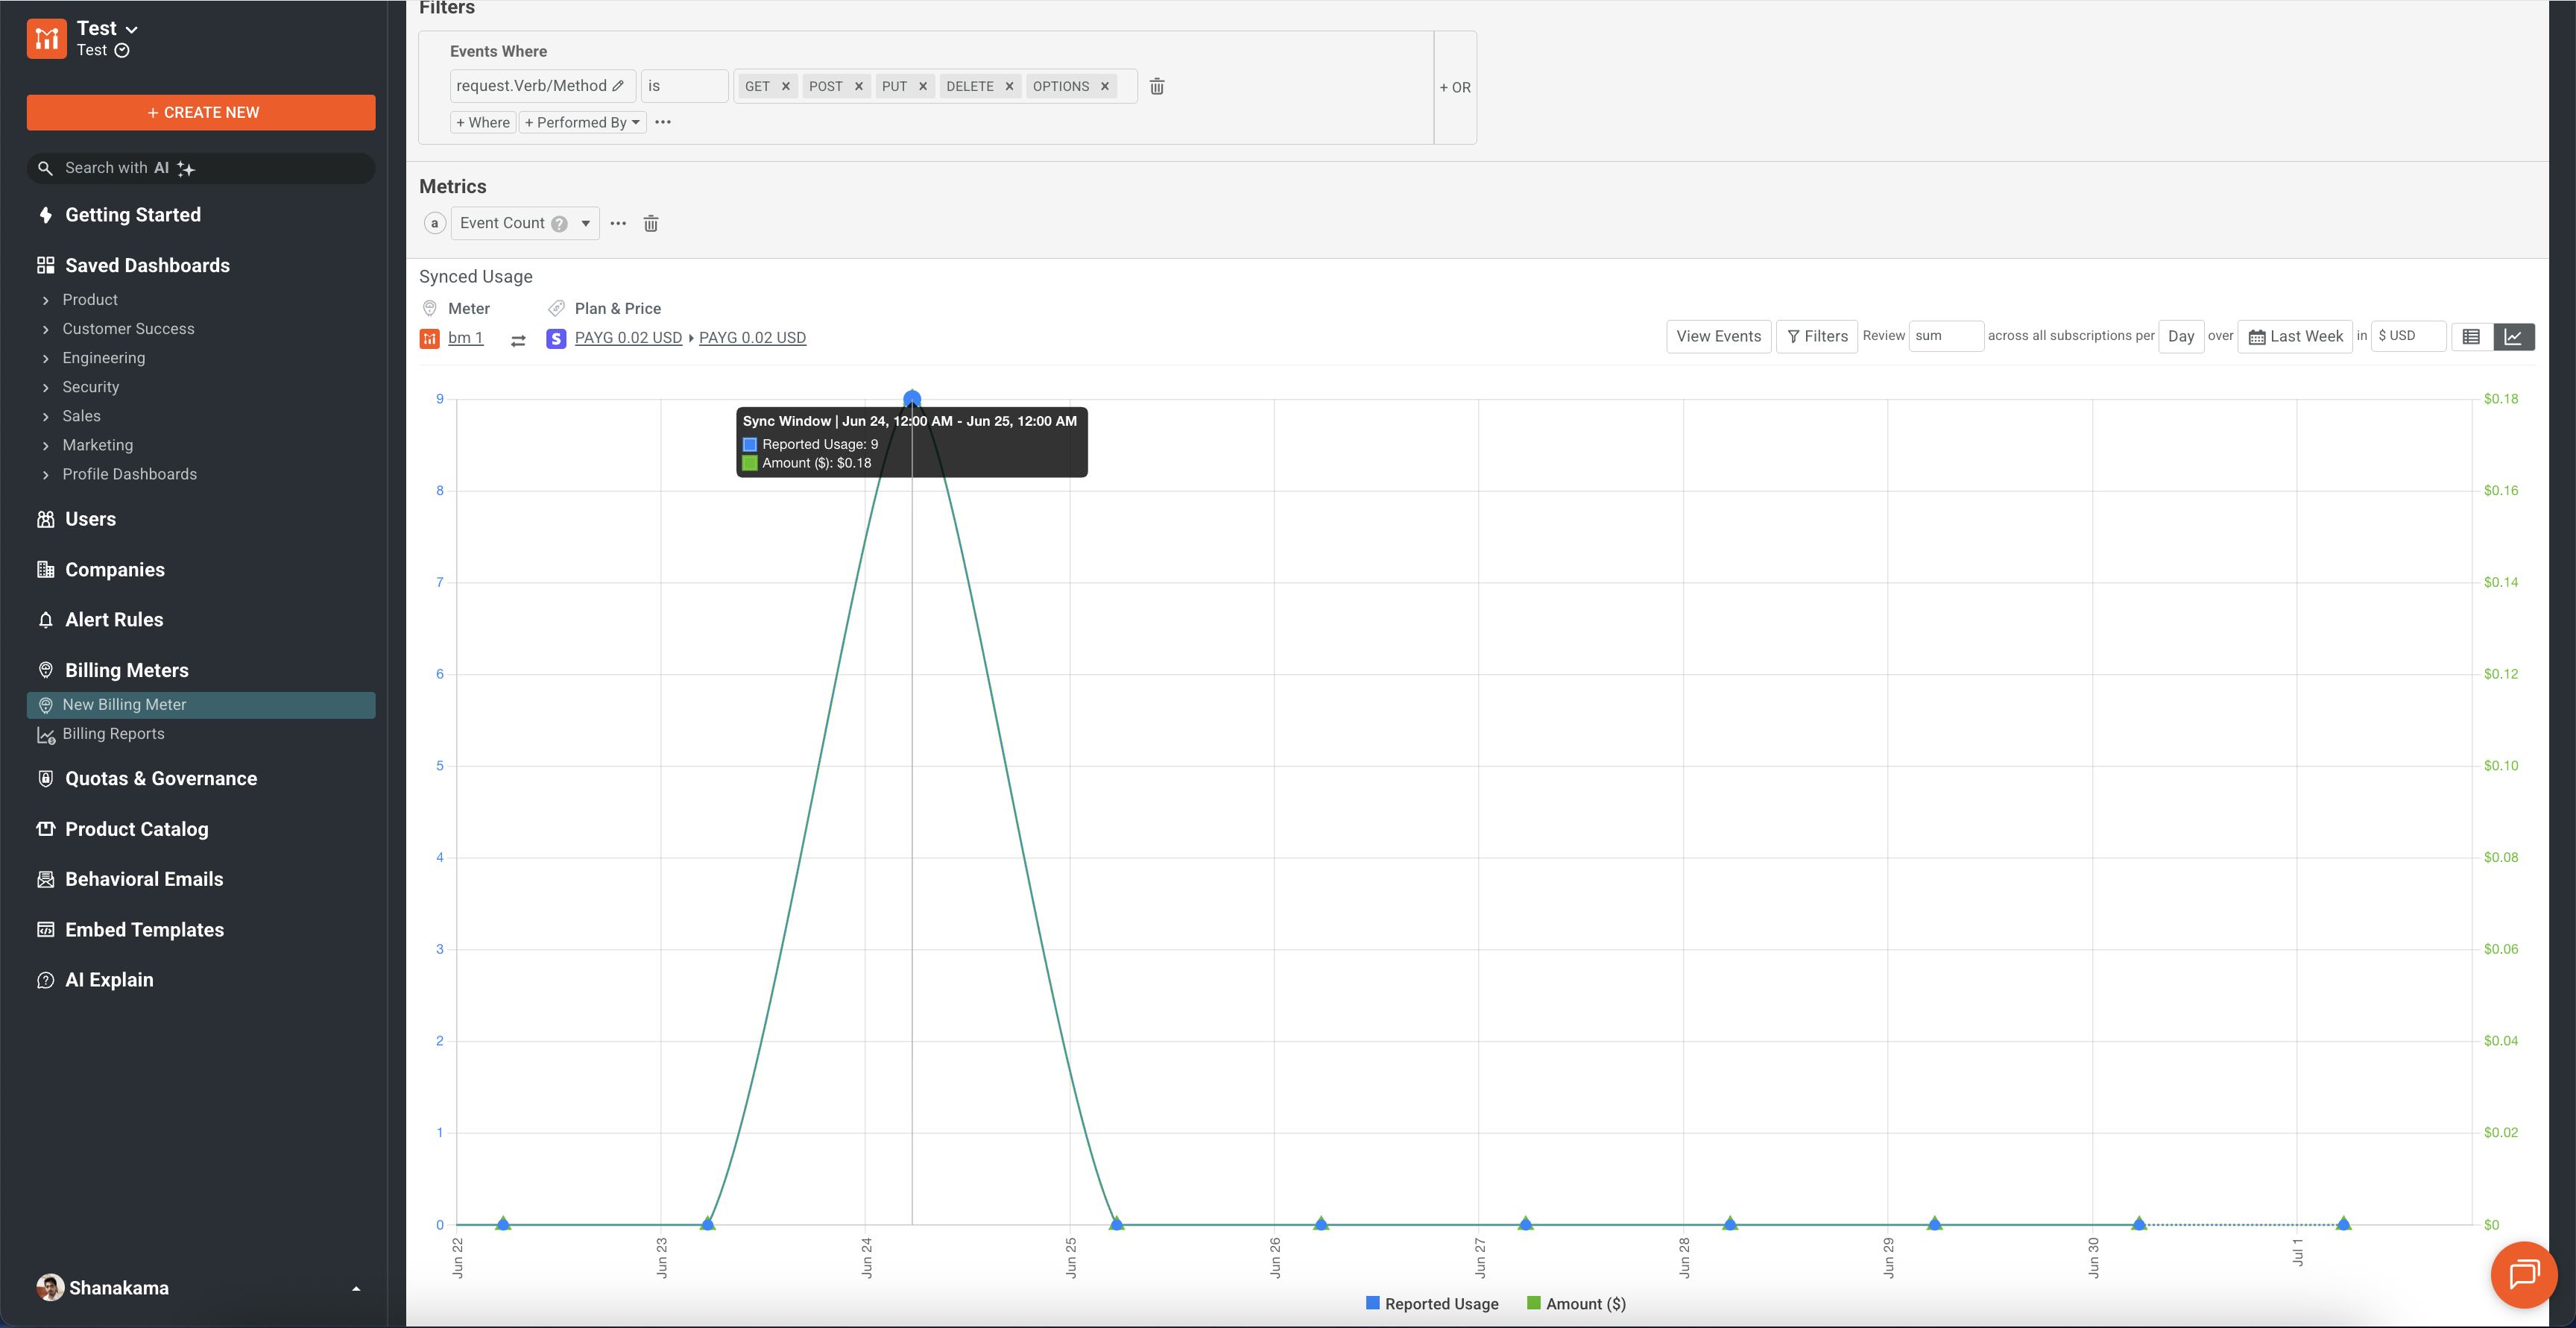Focus the Search with AI field
Image resolution: width=2576 pixels, height=1328 pixels.
(x=201, y=168)
